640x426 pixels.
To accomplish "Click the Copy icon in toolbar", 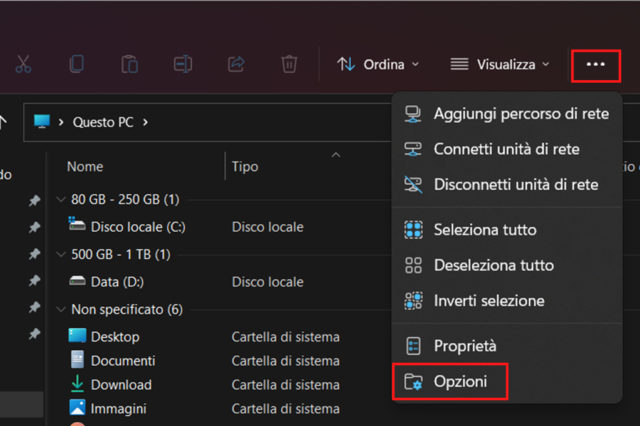I will (77, 64).
